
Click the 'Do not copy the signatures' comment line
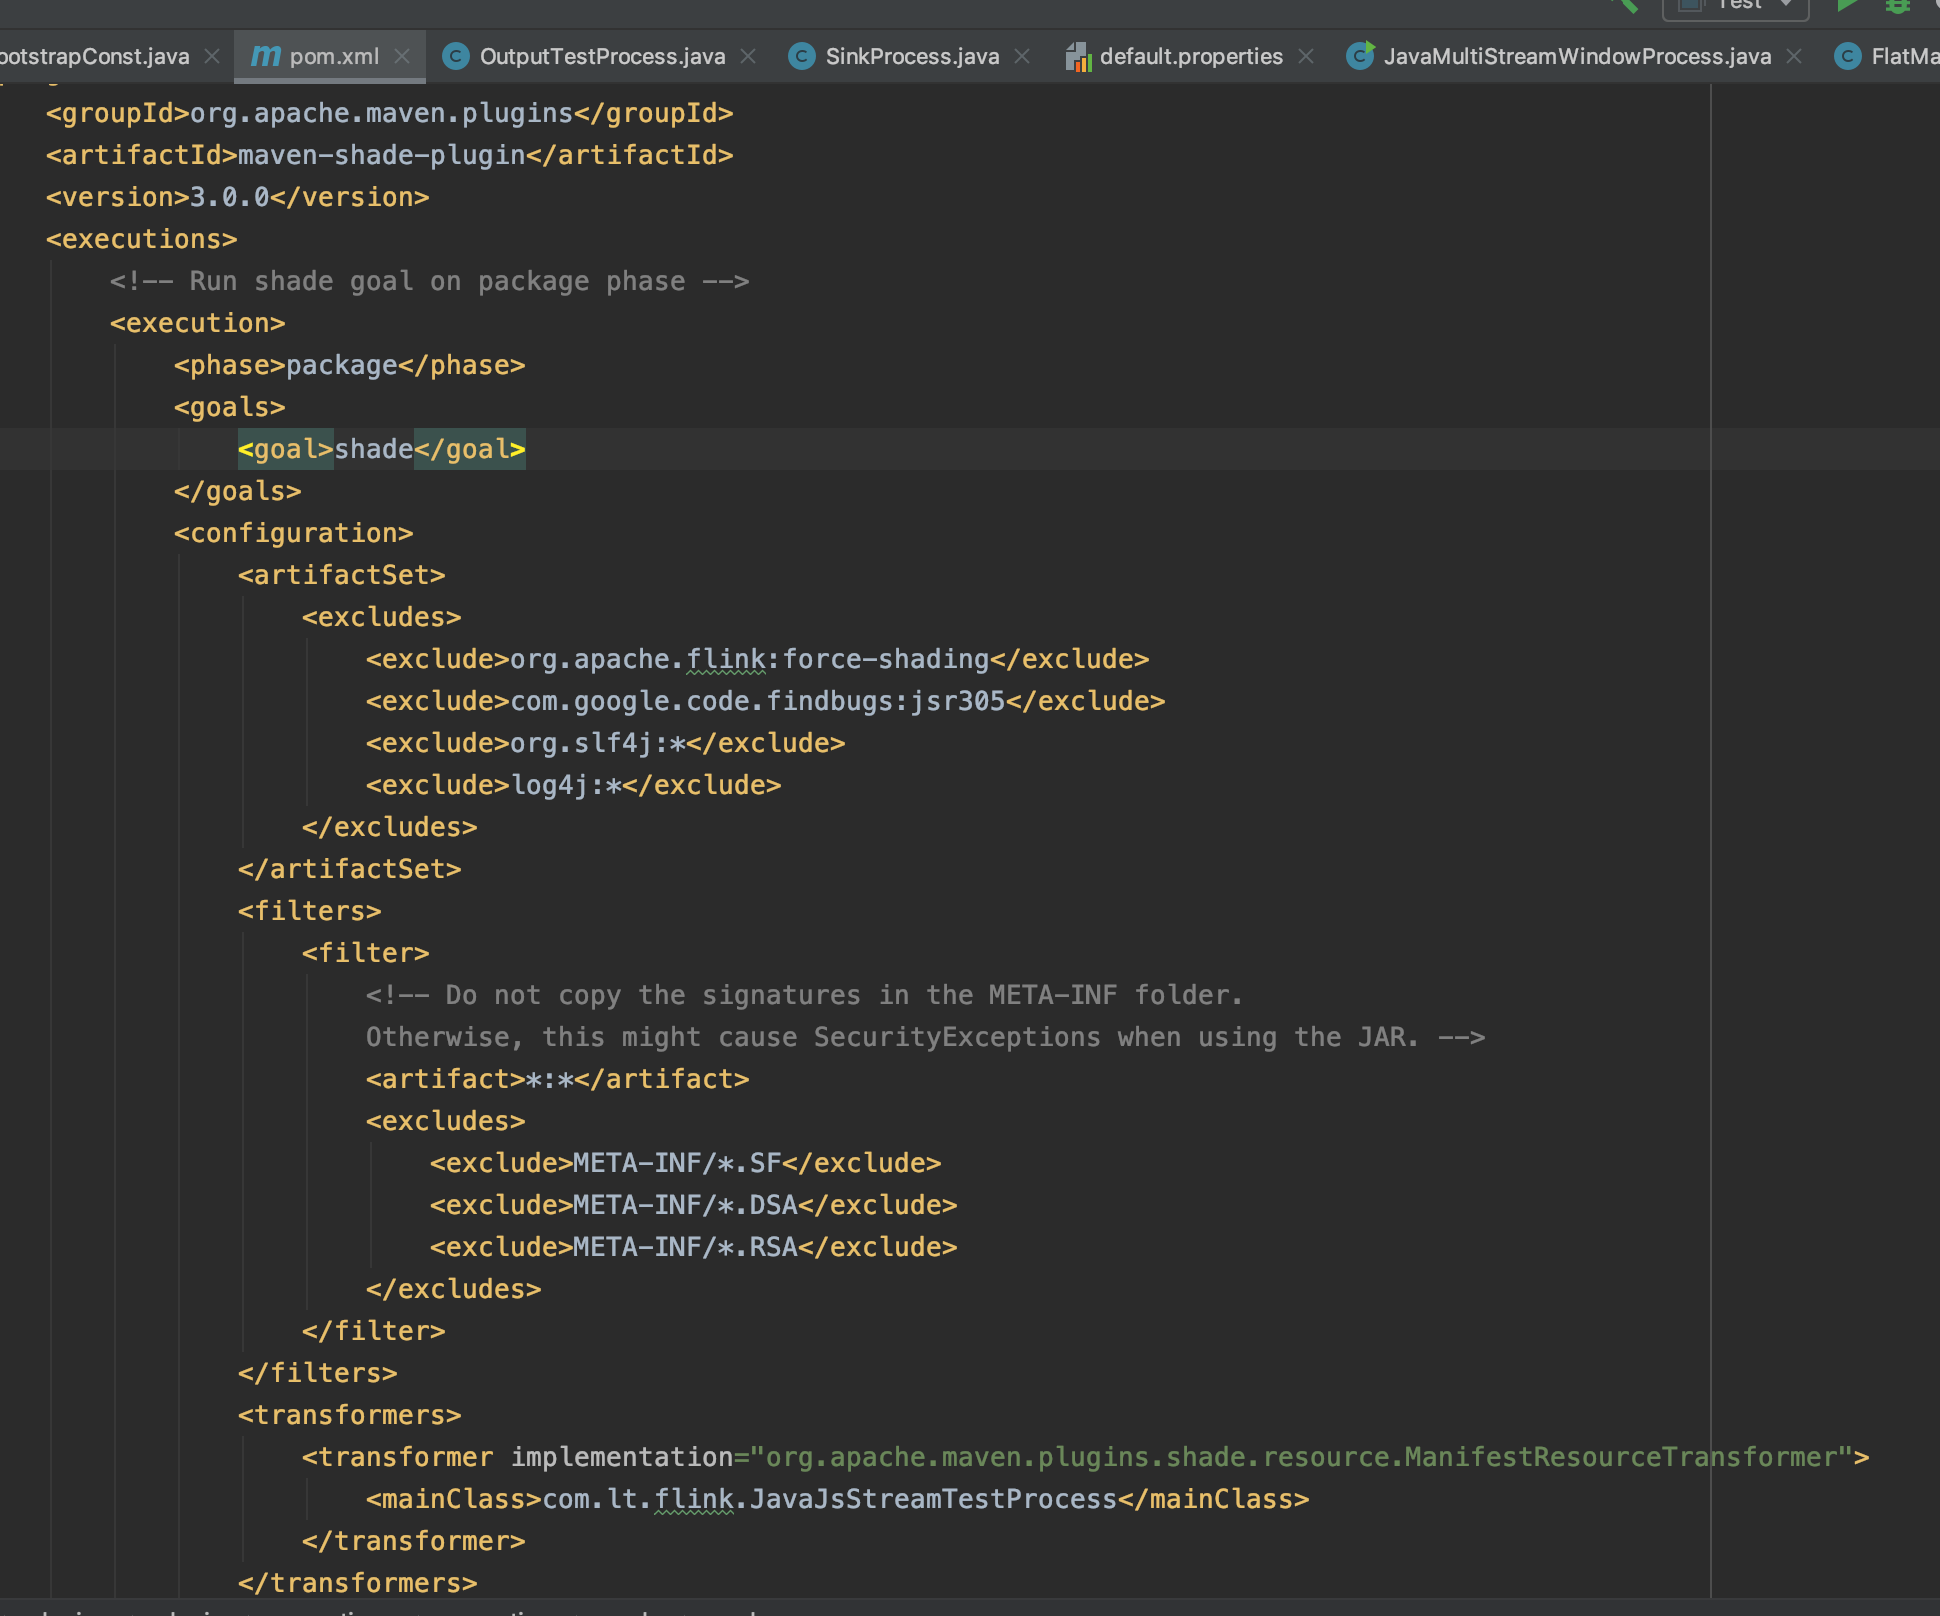804,995
